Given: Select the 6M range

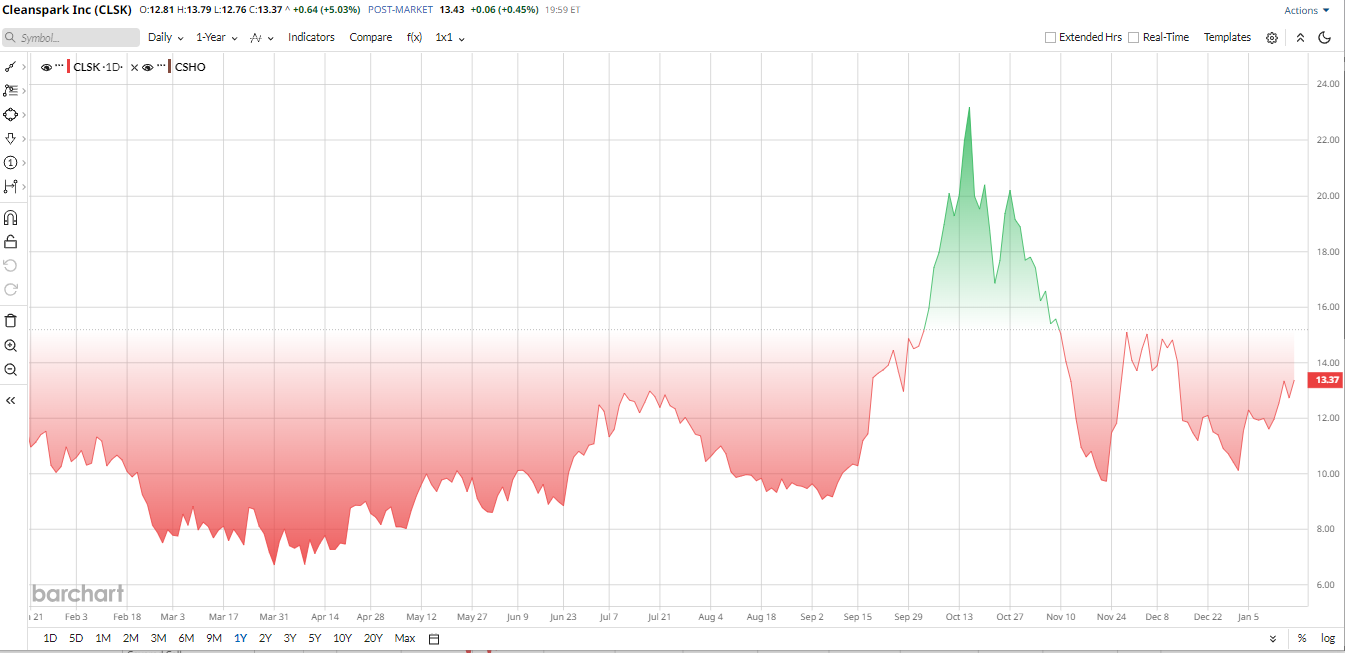Looking at the screenshot, I should click(x=186, y=639).
